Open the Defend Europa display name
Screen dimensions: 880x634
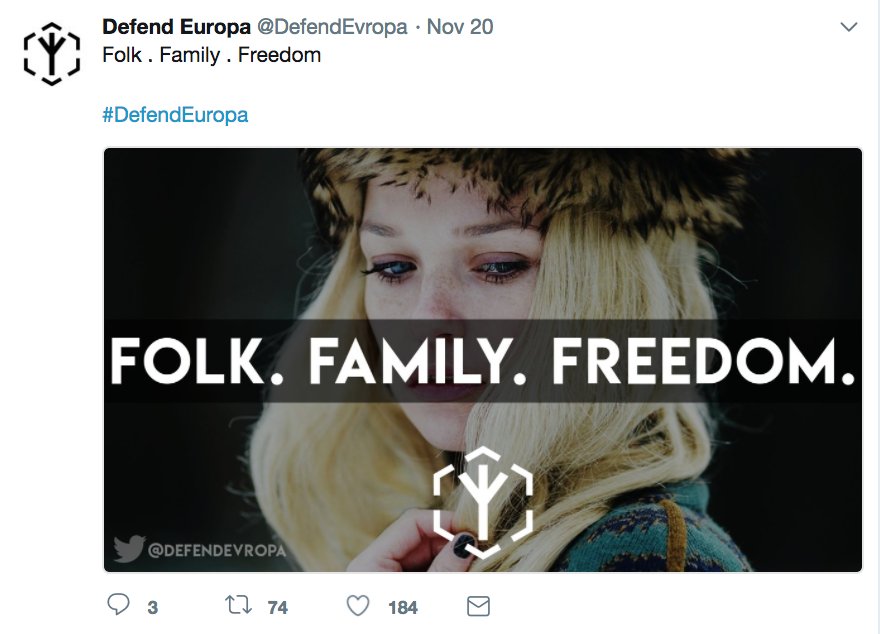[x=176, y=26]
